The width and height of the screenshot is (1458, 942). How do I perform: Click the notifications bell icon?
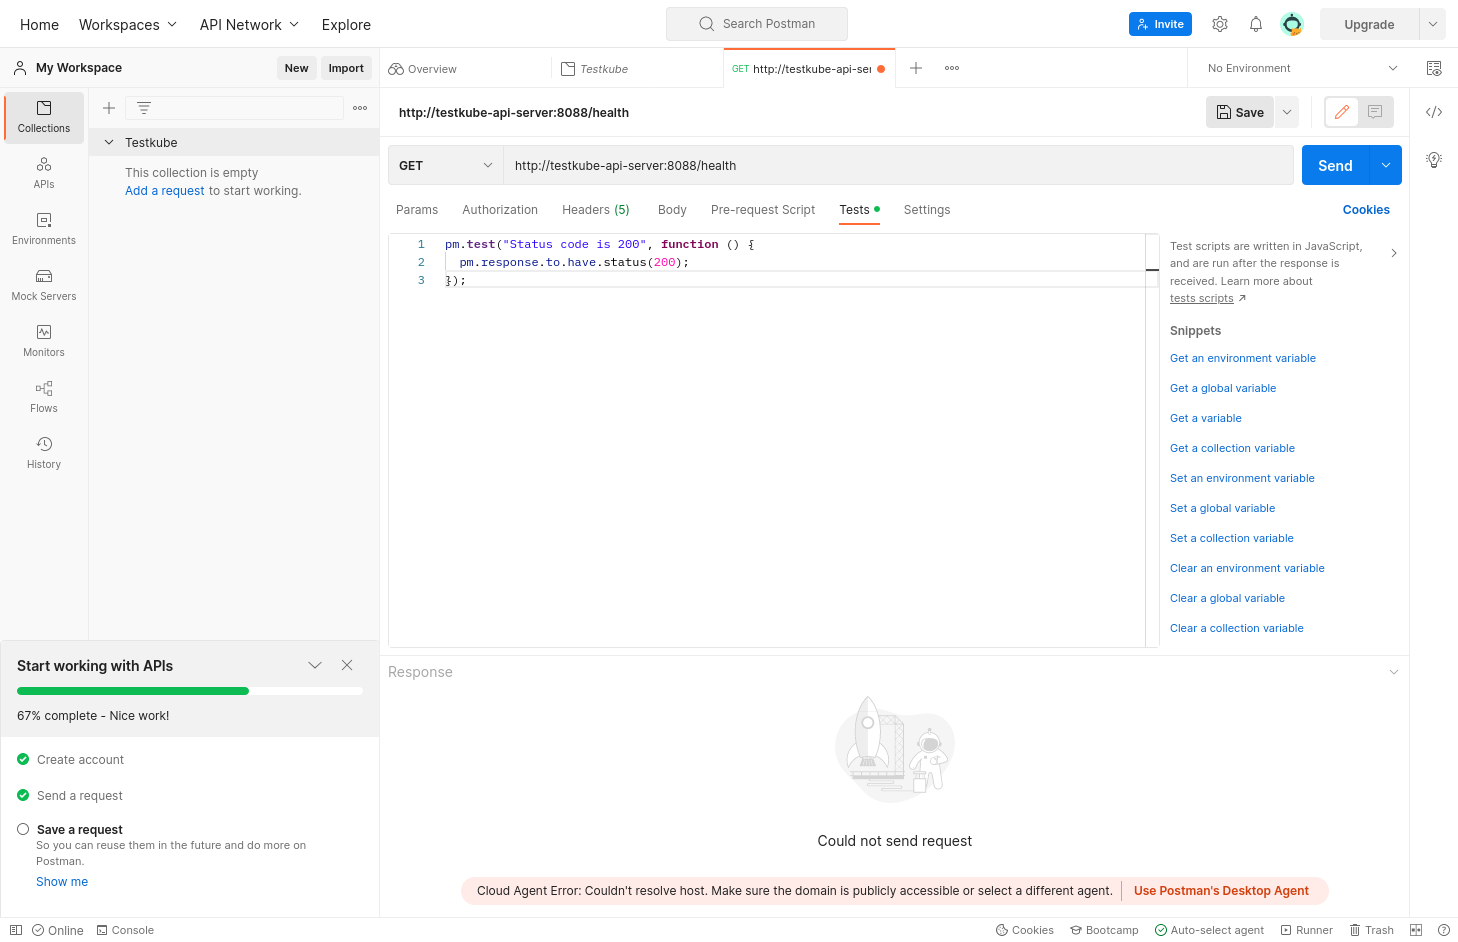[x=1256, y=24]
